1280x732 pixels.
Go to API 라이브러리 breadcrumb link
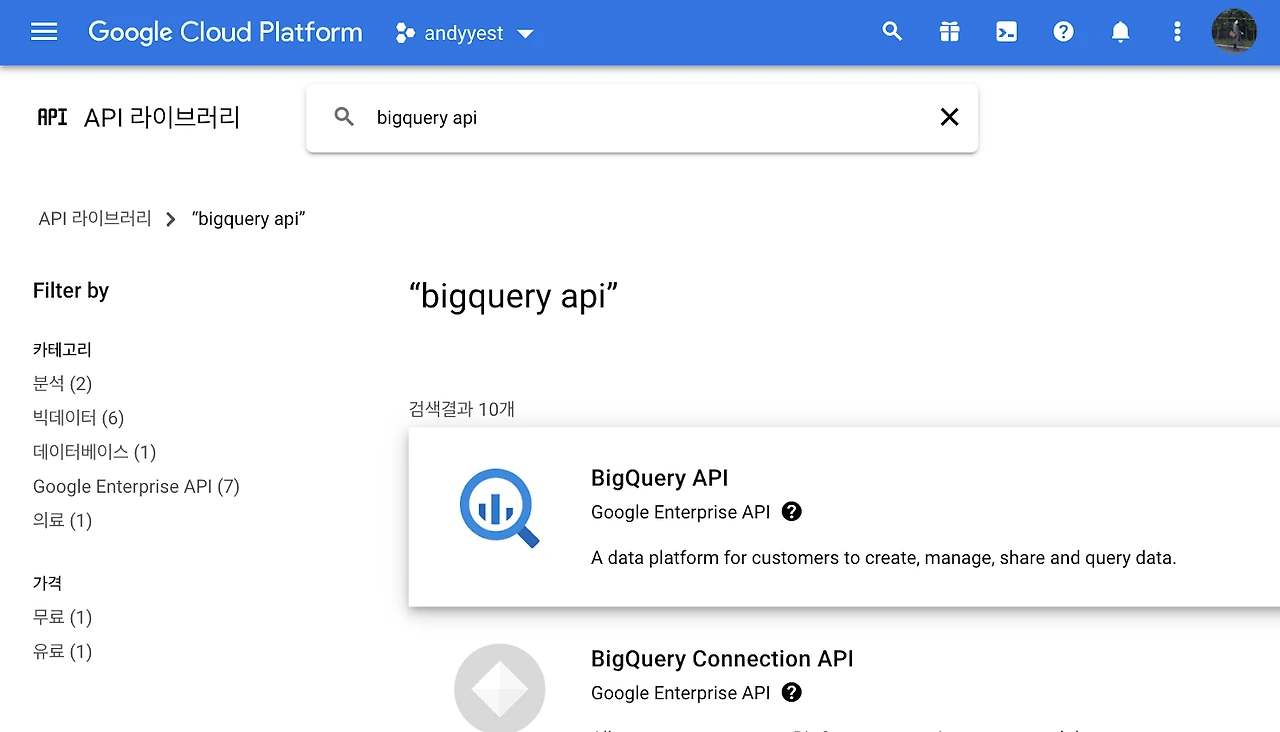[95, 218]
